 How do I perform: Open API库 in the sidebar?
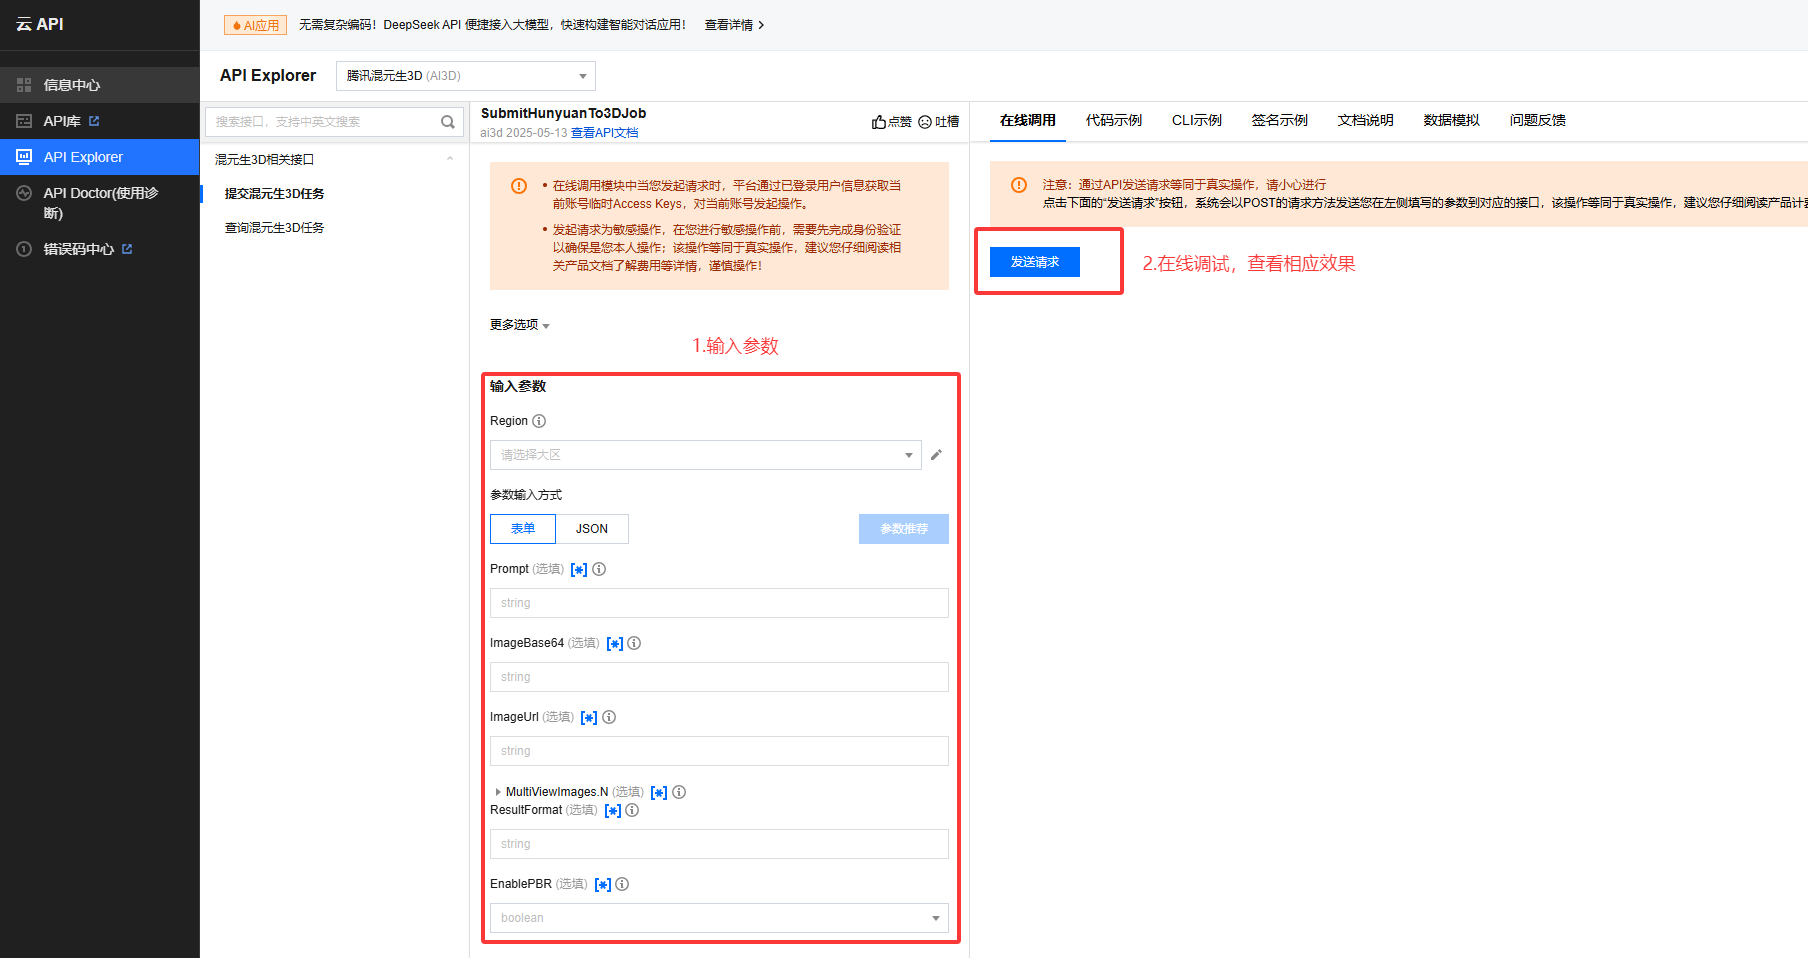point(100,121)
